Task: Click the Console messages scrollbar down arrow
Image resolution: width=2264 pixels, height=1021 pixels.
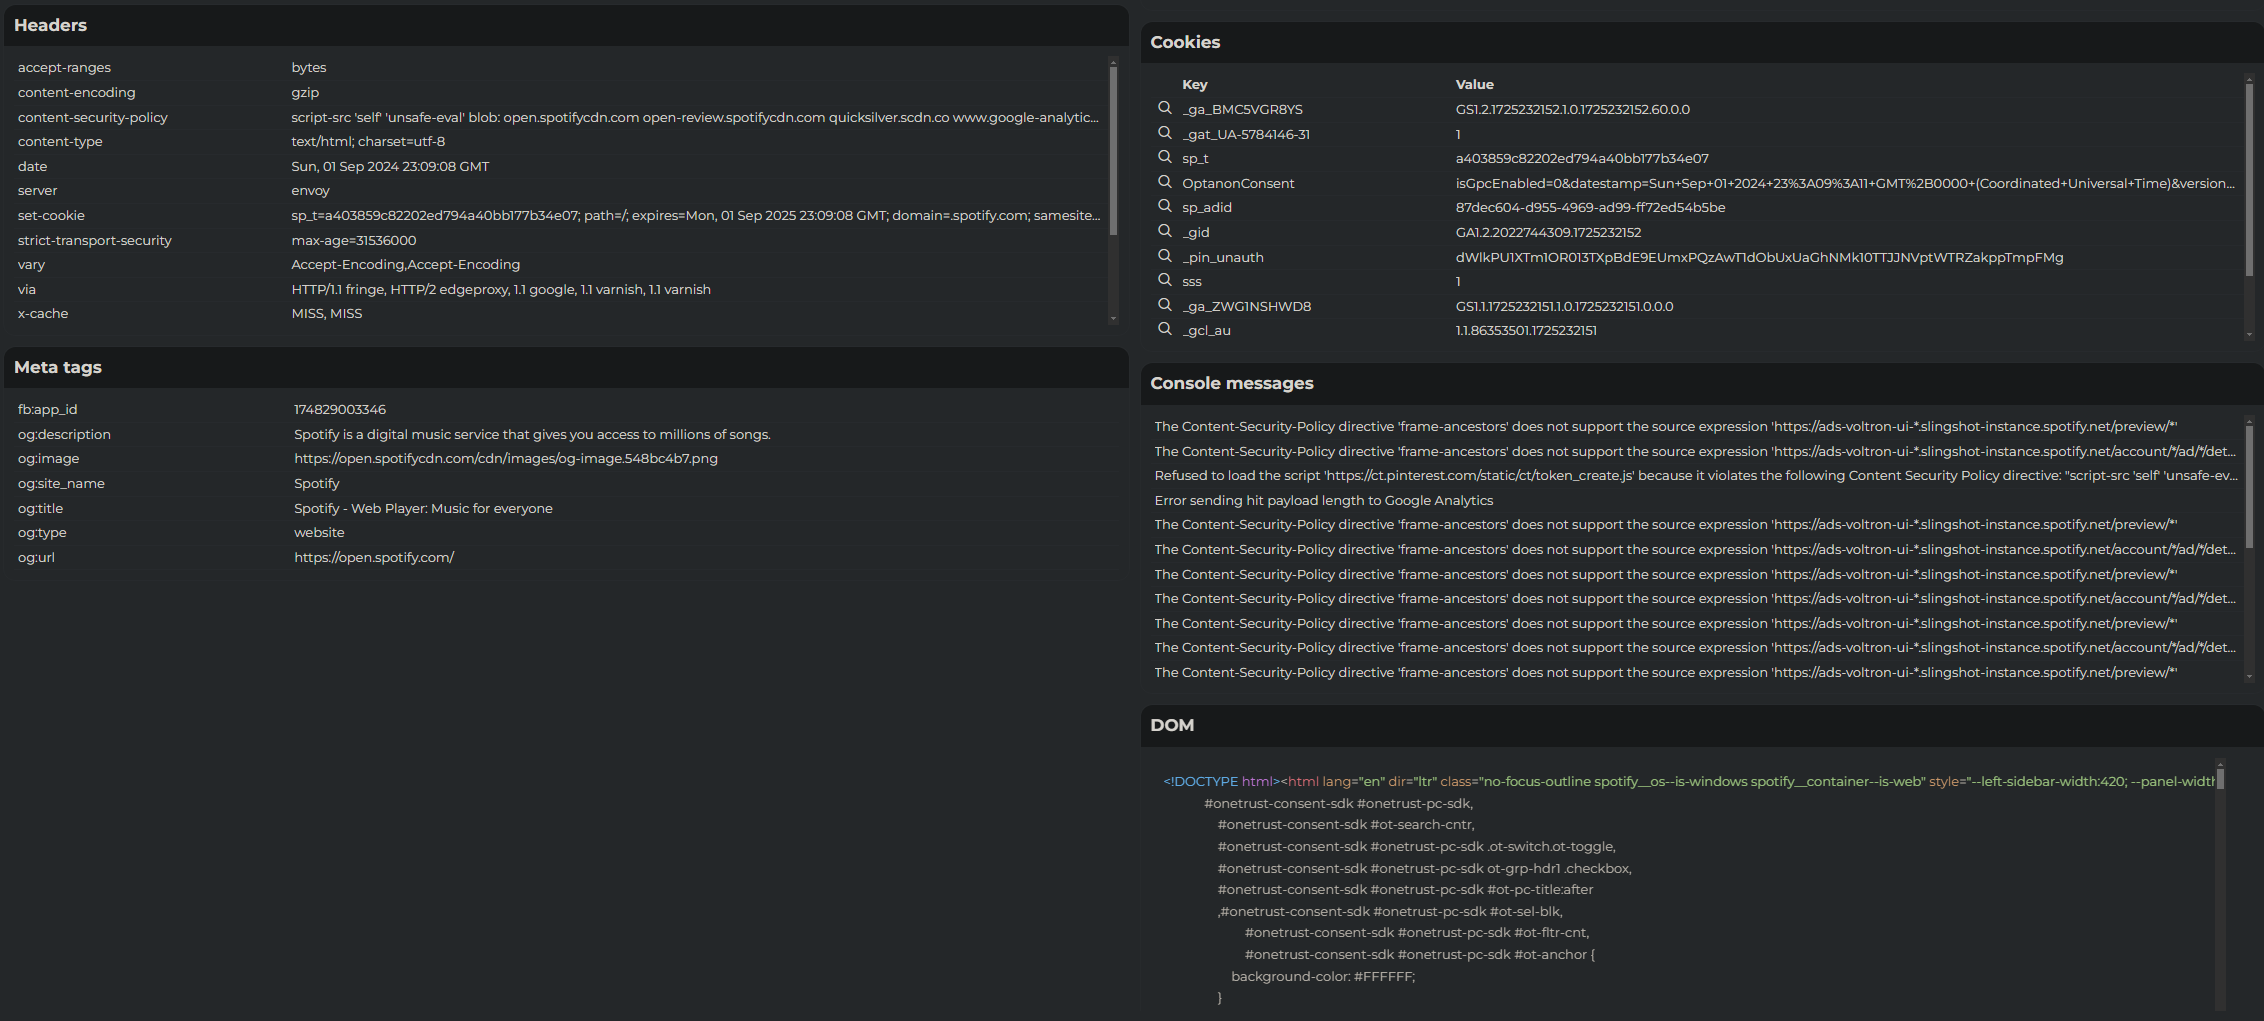Action: coord(2249,677)
